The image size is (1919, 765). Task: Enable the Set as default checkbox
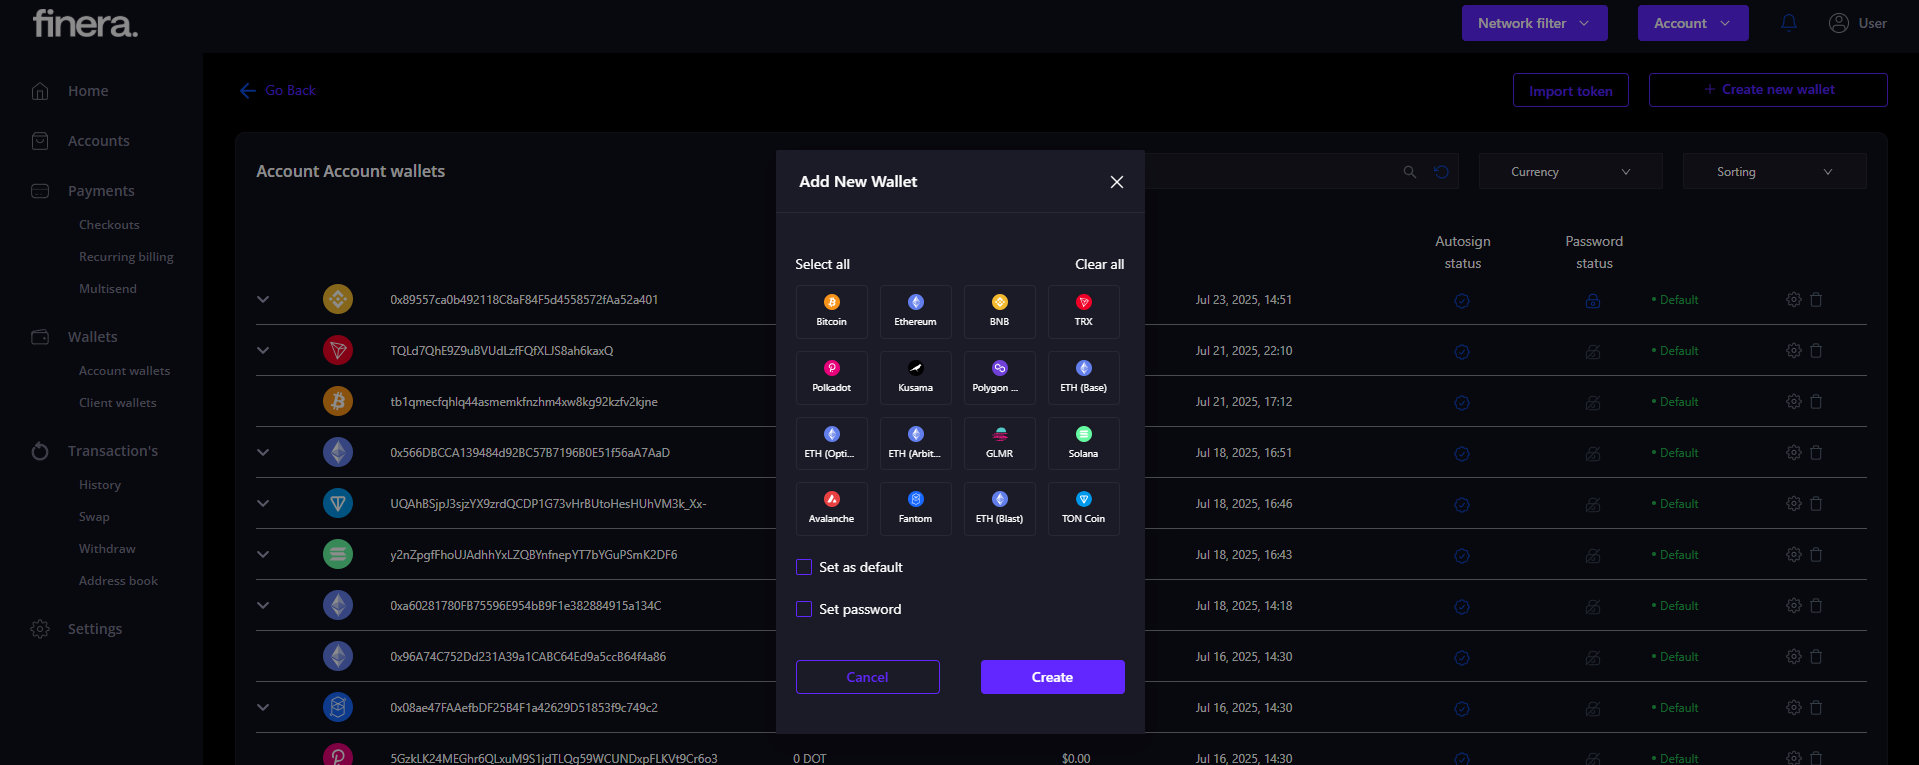tap(804, 567)
